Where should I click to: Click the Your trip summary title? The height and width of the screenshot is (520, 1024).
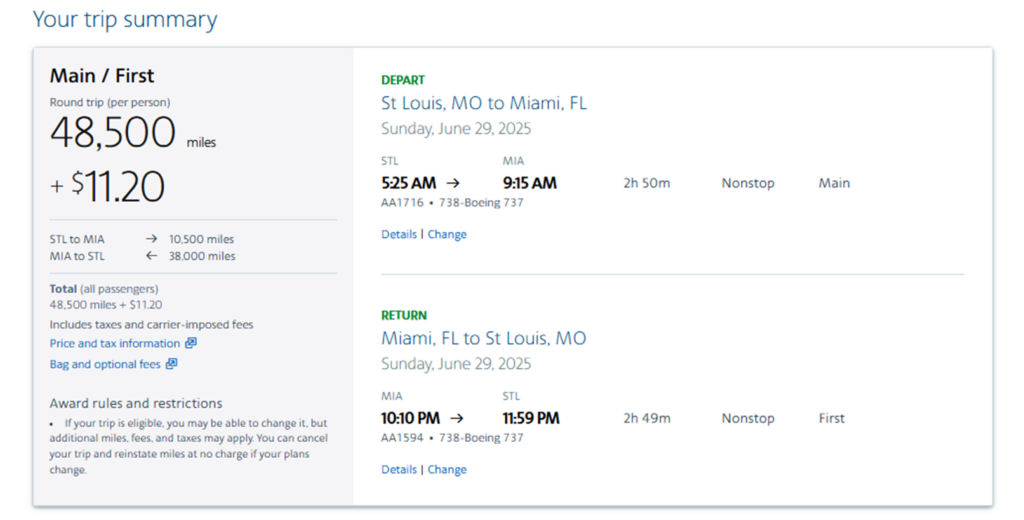coord(125,20)
